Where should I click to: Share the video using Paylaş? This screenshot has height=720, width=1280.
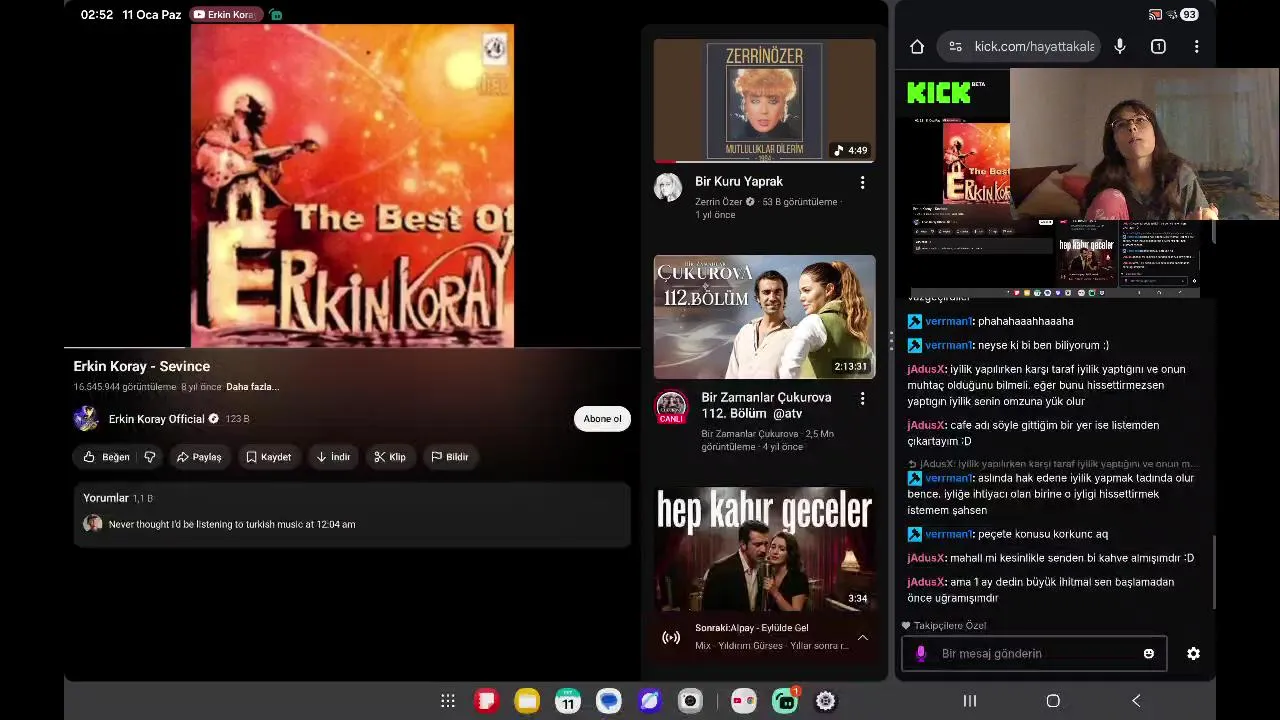[199, 457]
